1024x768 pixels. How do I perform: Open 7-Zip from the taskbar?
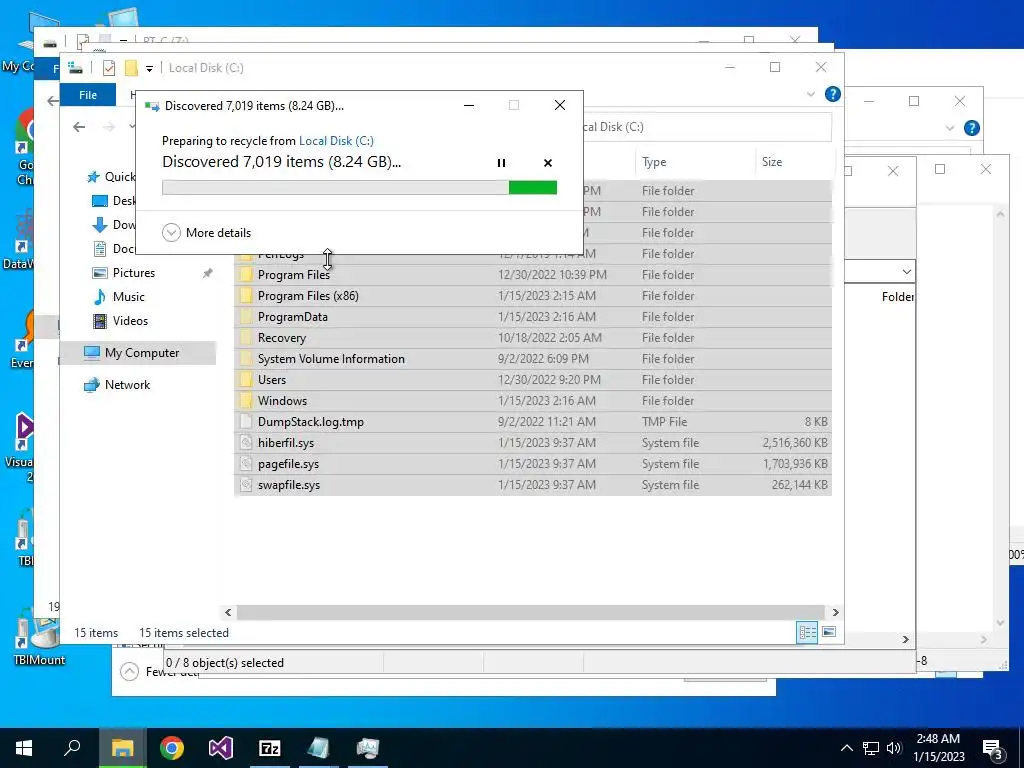(x=270, y=748)
